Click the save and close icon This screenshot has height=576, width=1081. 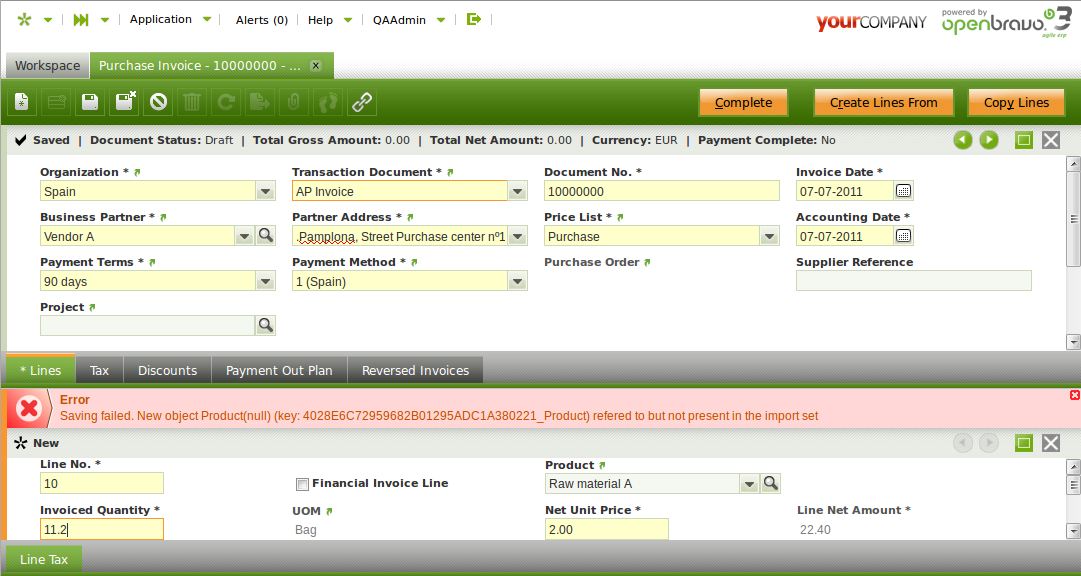(125, 102)
